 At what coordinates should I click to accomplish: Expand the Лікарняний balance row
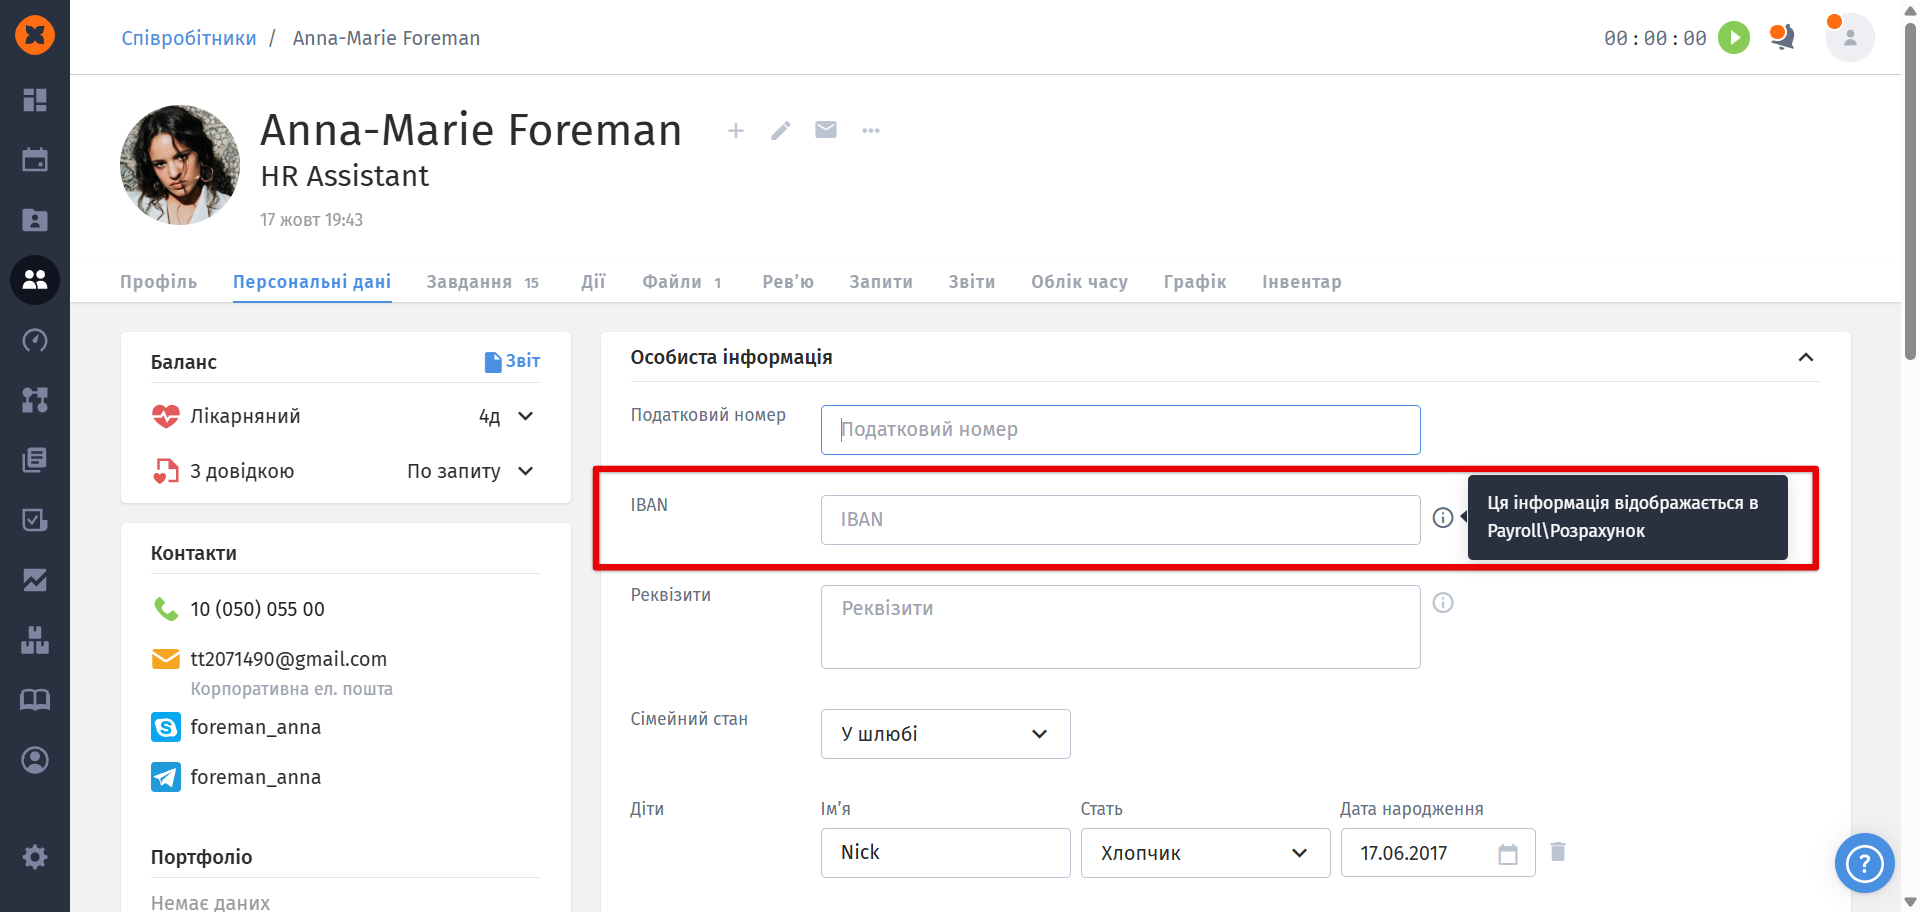pos(526,416)
